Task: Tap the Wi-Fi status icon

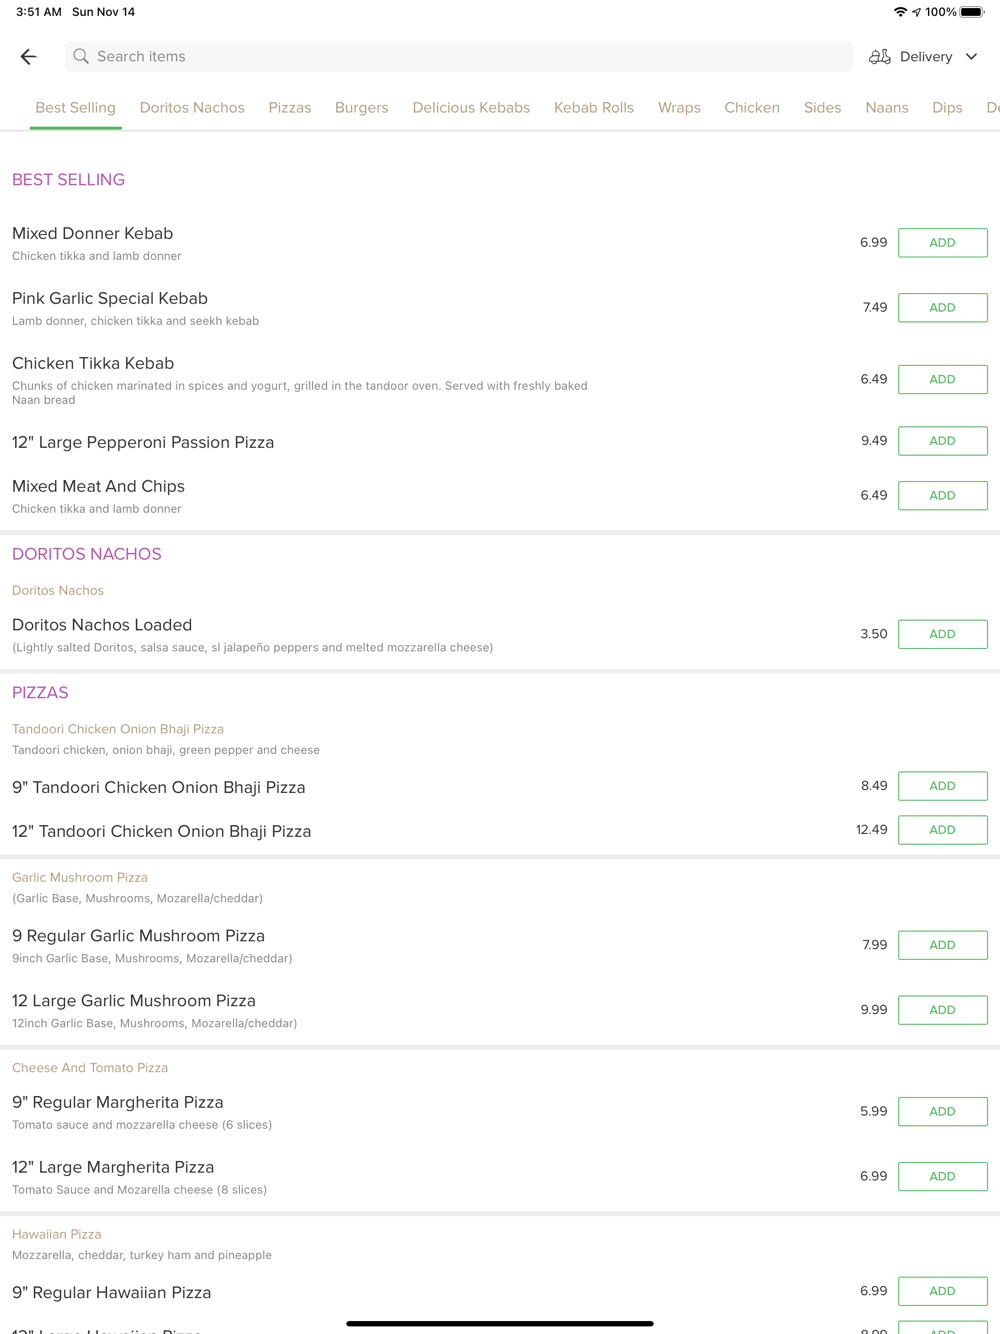Action: pos(900,12)
